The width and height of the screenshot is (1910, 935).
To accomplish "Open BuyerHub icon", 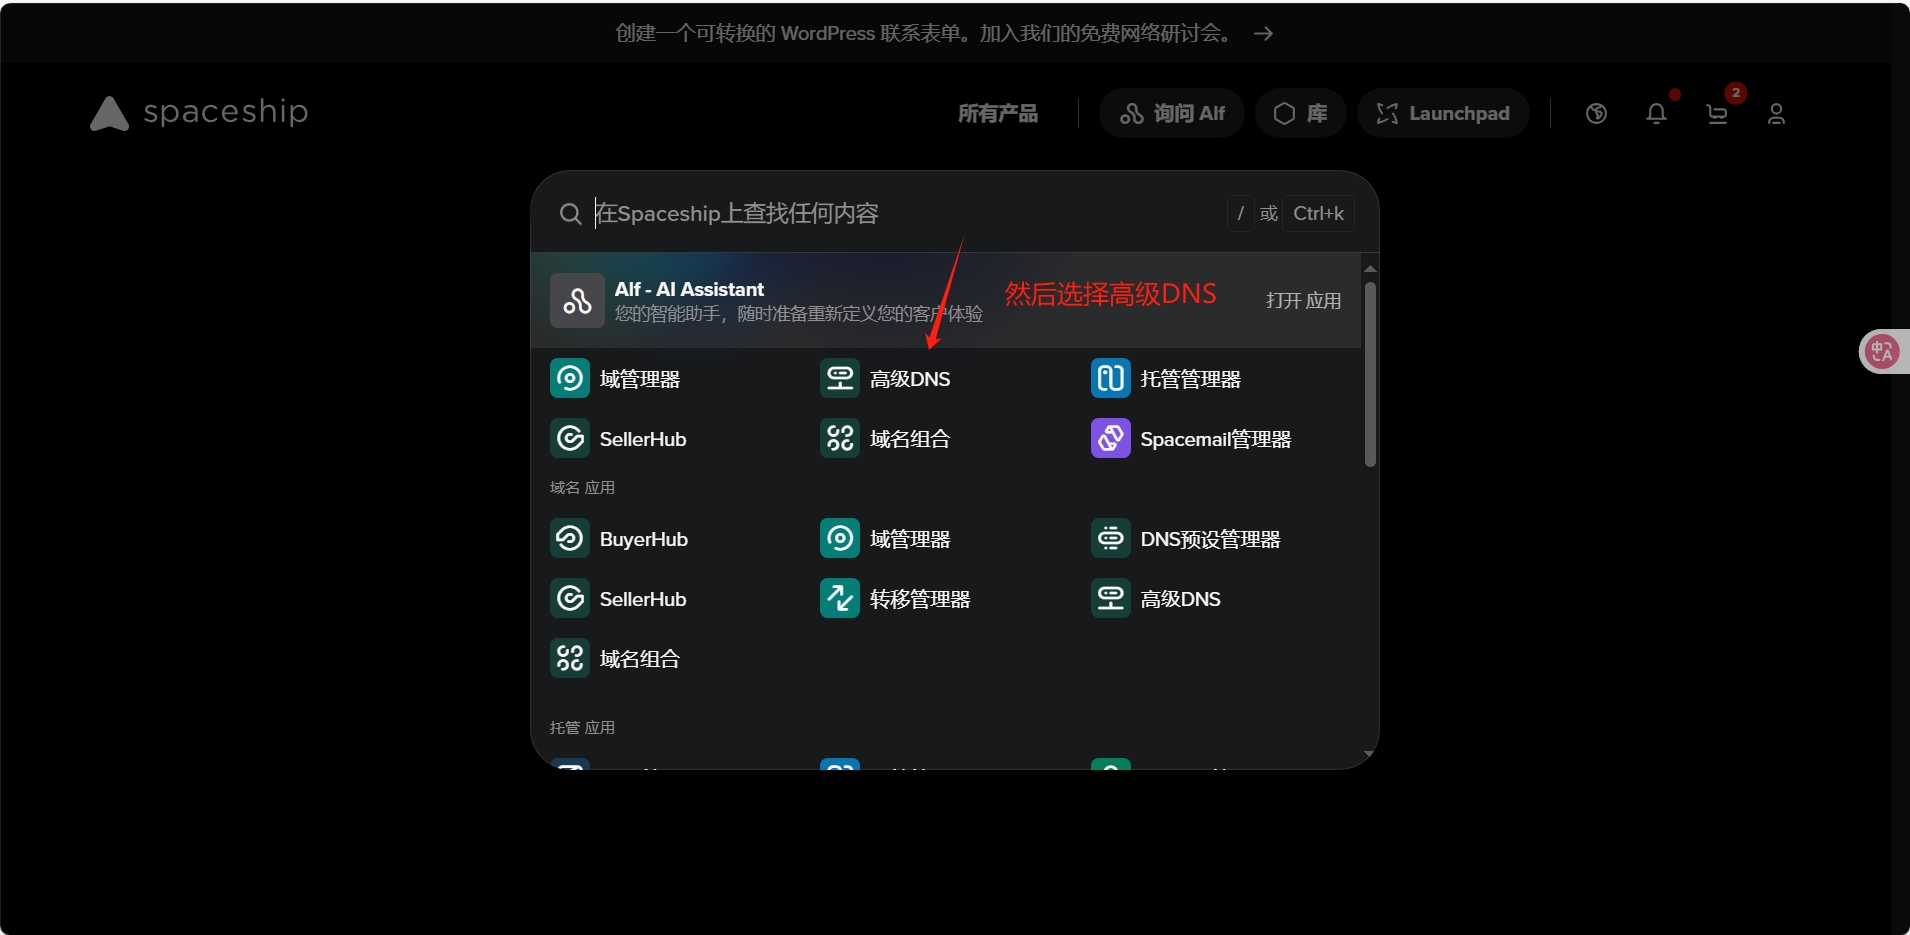I will coord(570,539).
